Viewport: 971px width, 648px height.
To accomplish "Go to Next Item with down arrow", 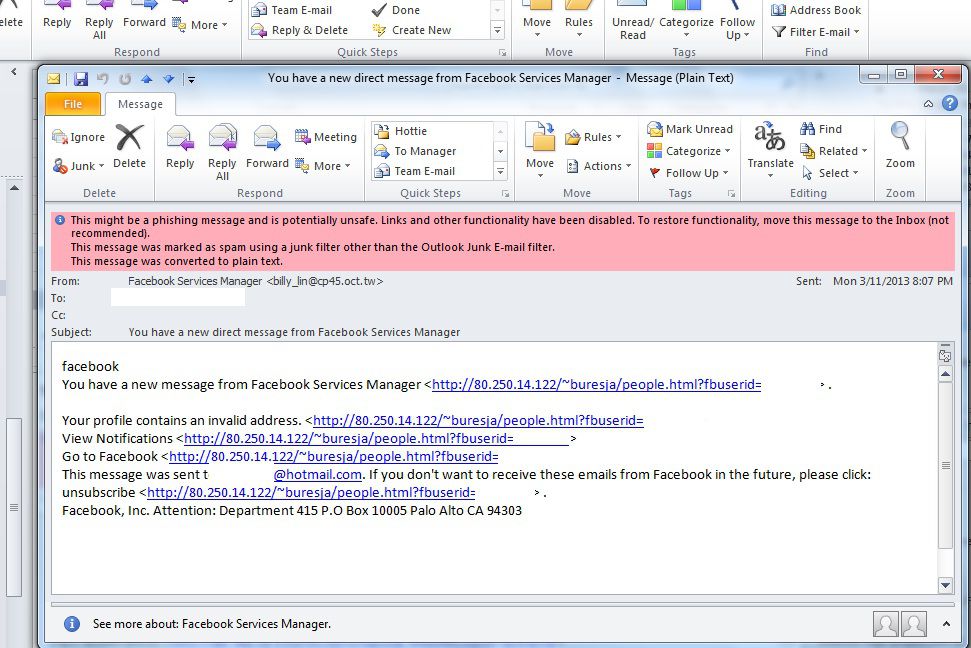I will tap(168, 79).
